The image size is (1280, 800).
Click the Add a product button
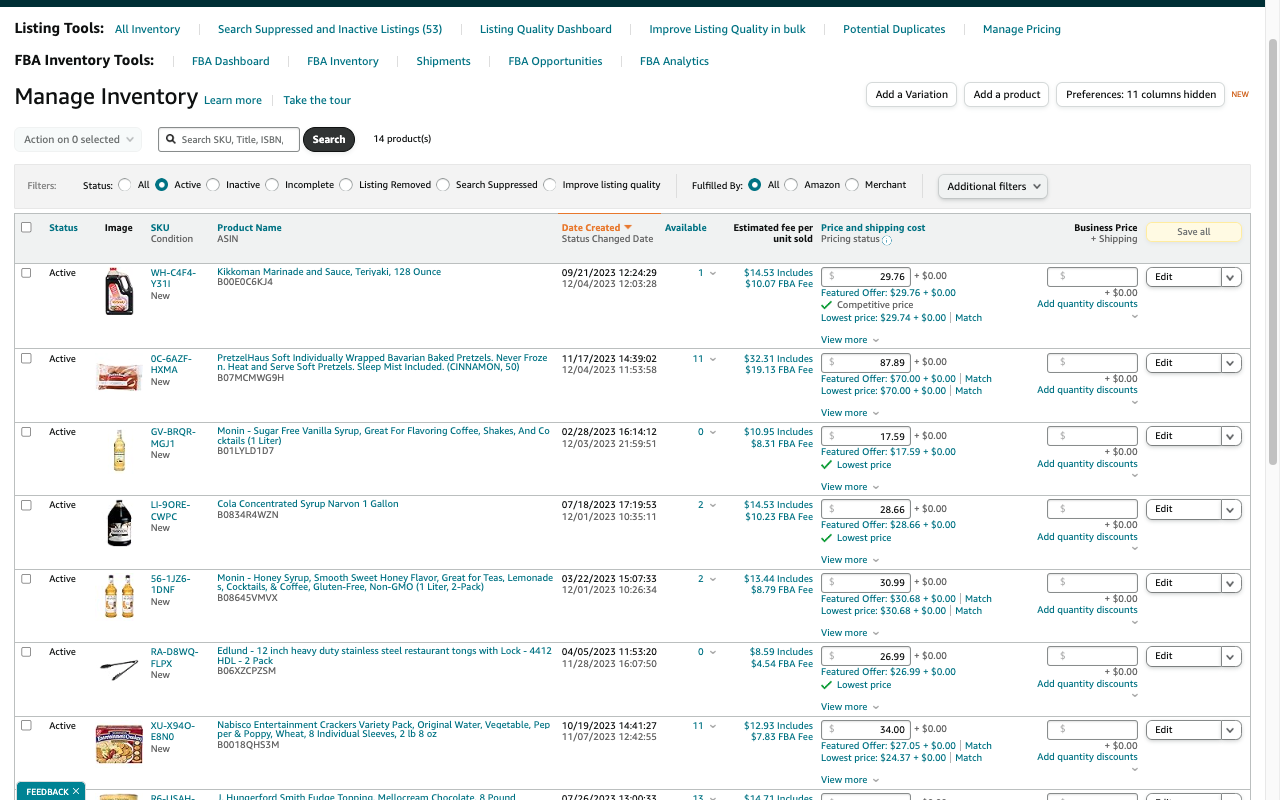[x=1007, y=95]
